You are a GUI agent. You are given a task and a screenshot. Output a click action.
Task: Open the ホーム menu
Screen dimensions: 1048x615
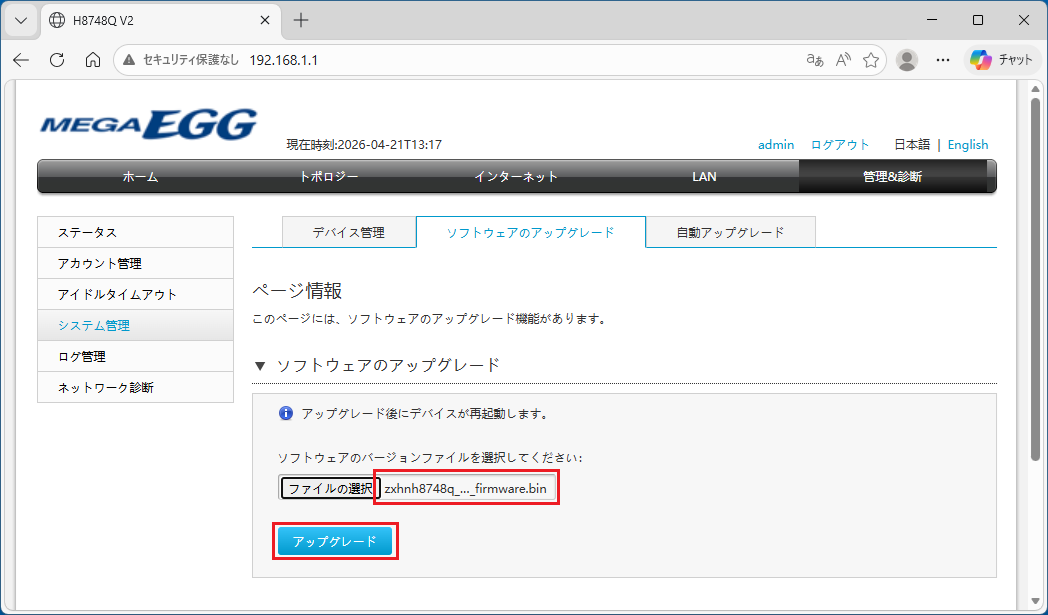click(140, 176)
